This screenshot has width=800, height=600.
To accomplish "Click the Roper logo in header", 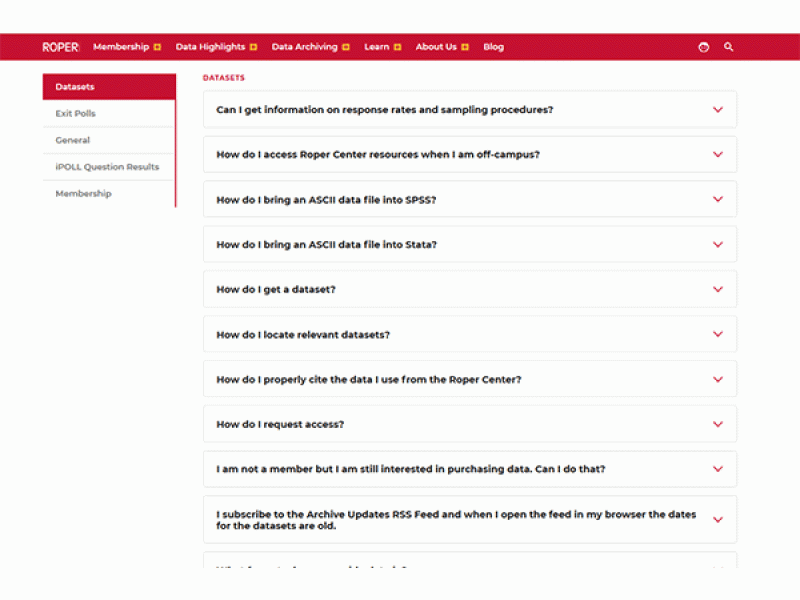I will [61, 47].
